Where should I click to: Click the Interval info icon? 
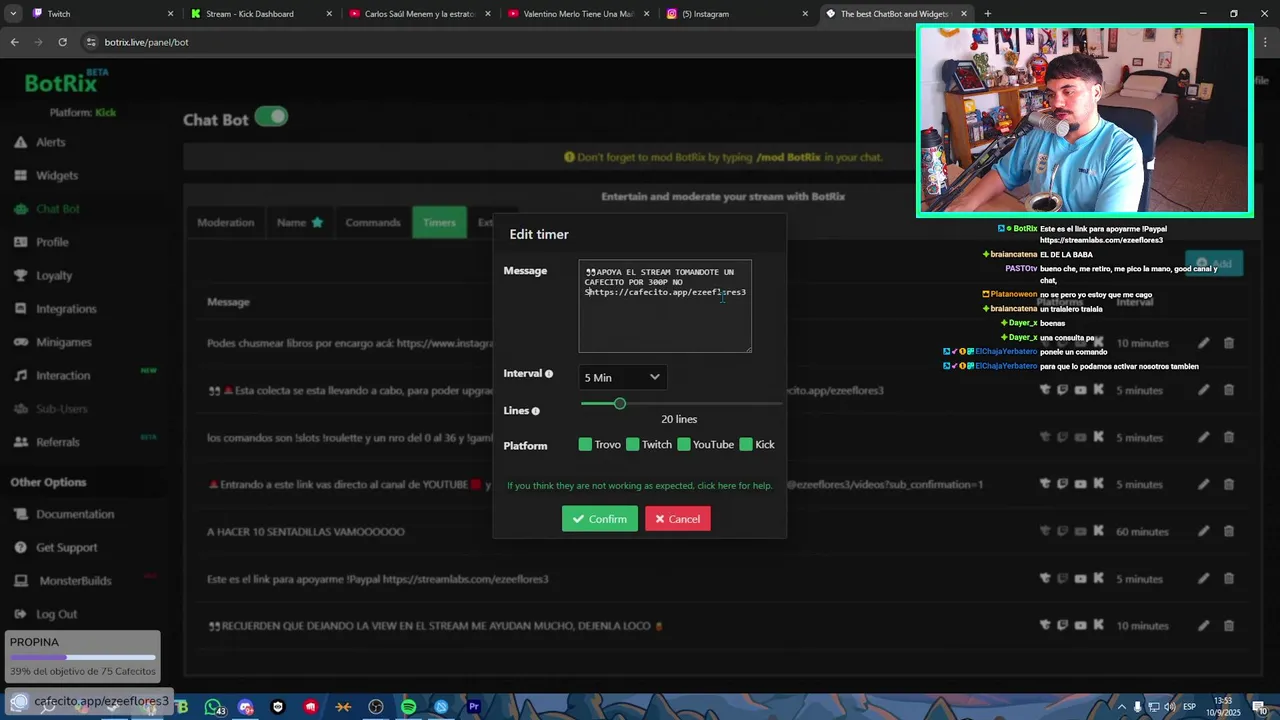click(x=549, y=374)
